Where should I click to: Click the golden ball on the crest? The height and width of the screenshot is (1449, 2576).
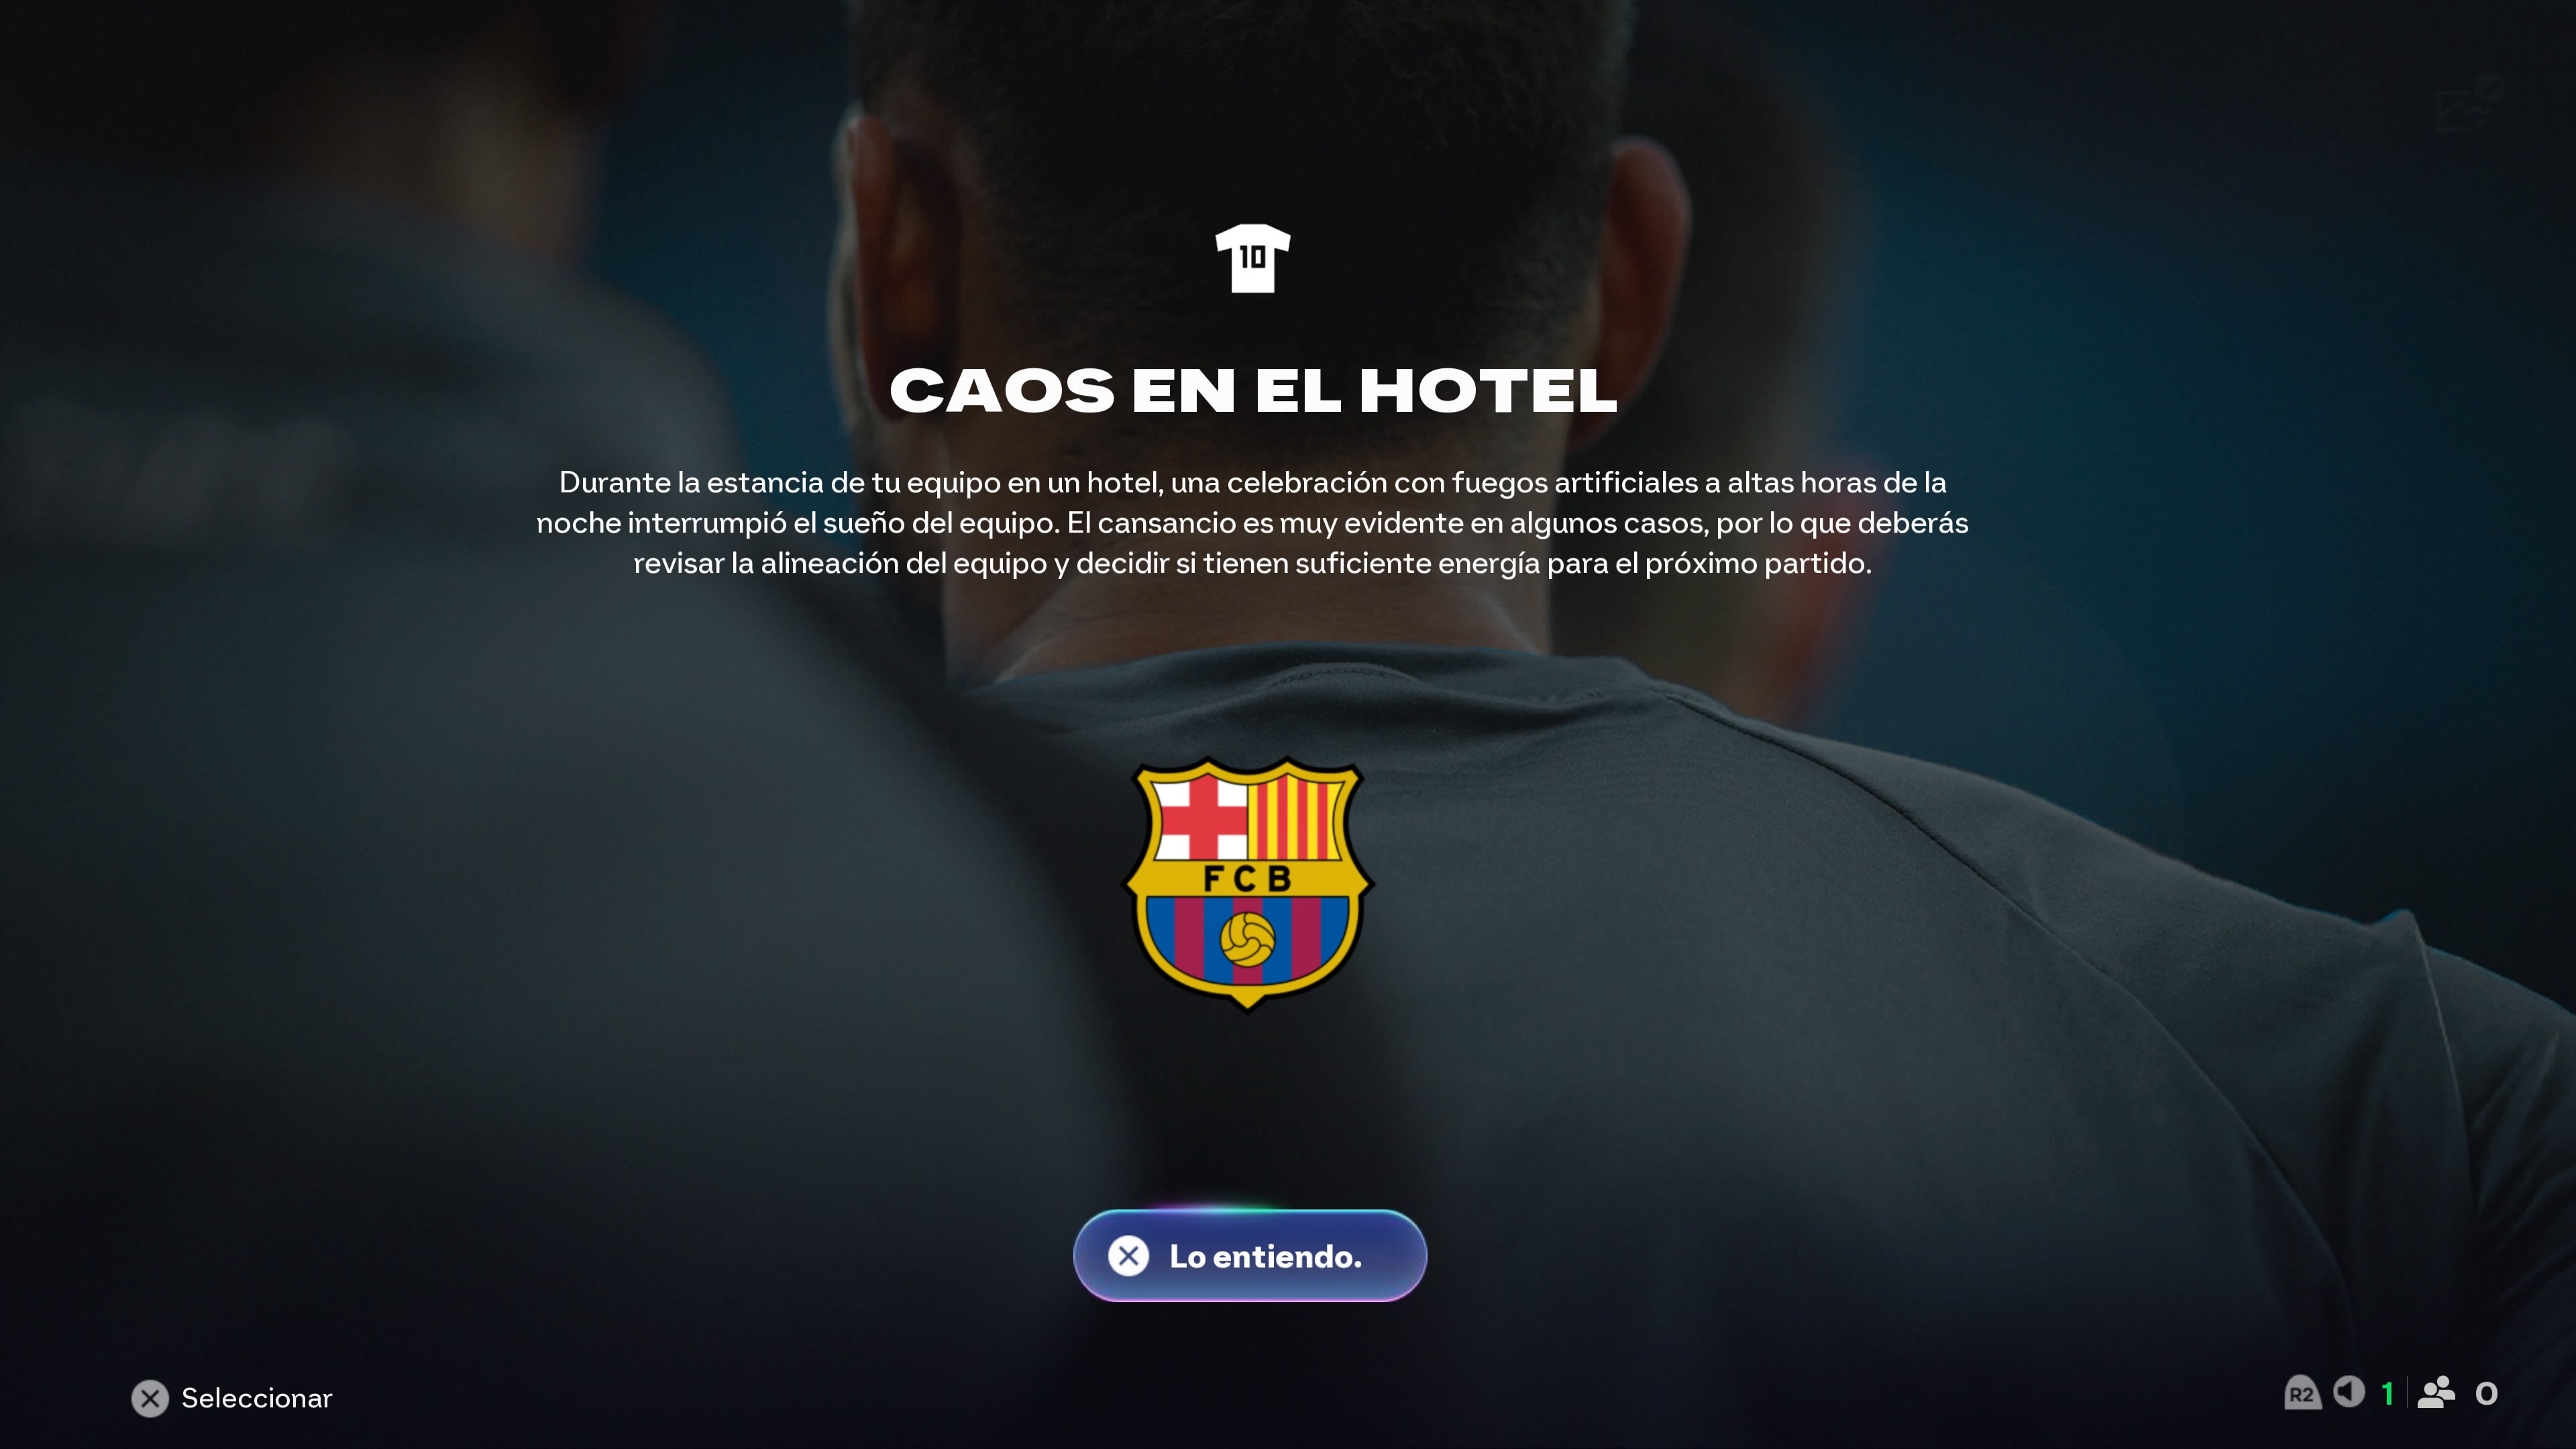[1247, 938]
